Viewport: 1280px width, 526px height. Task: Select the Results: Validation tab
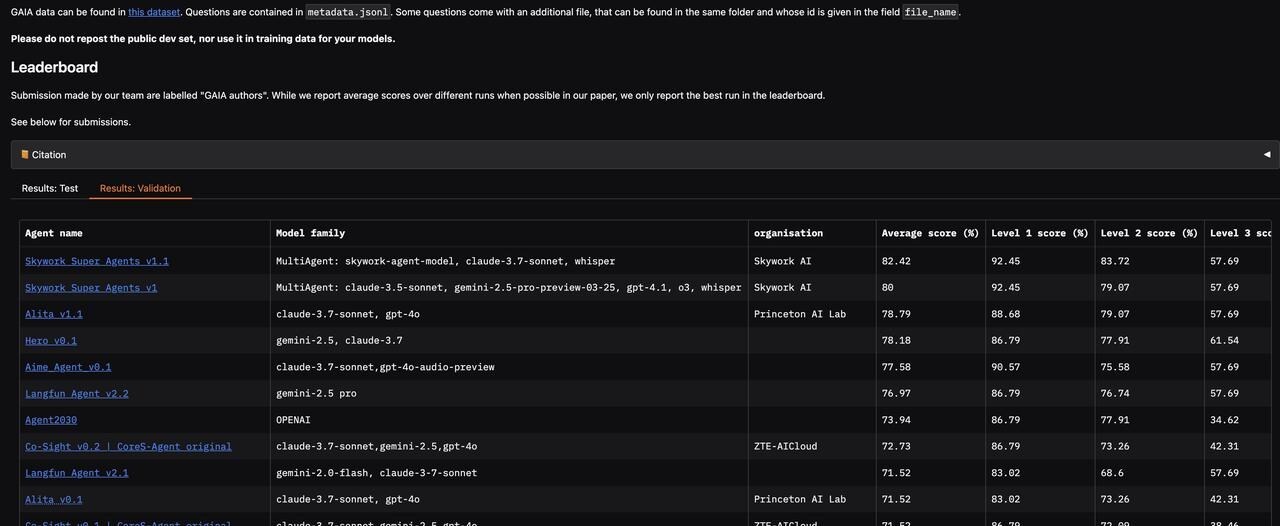point(140,188)
